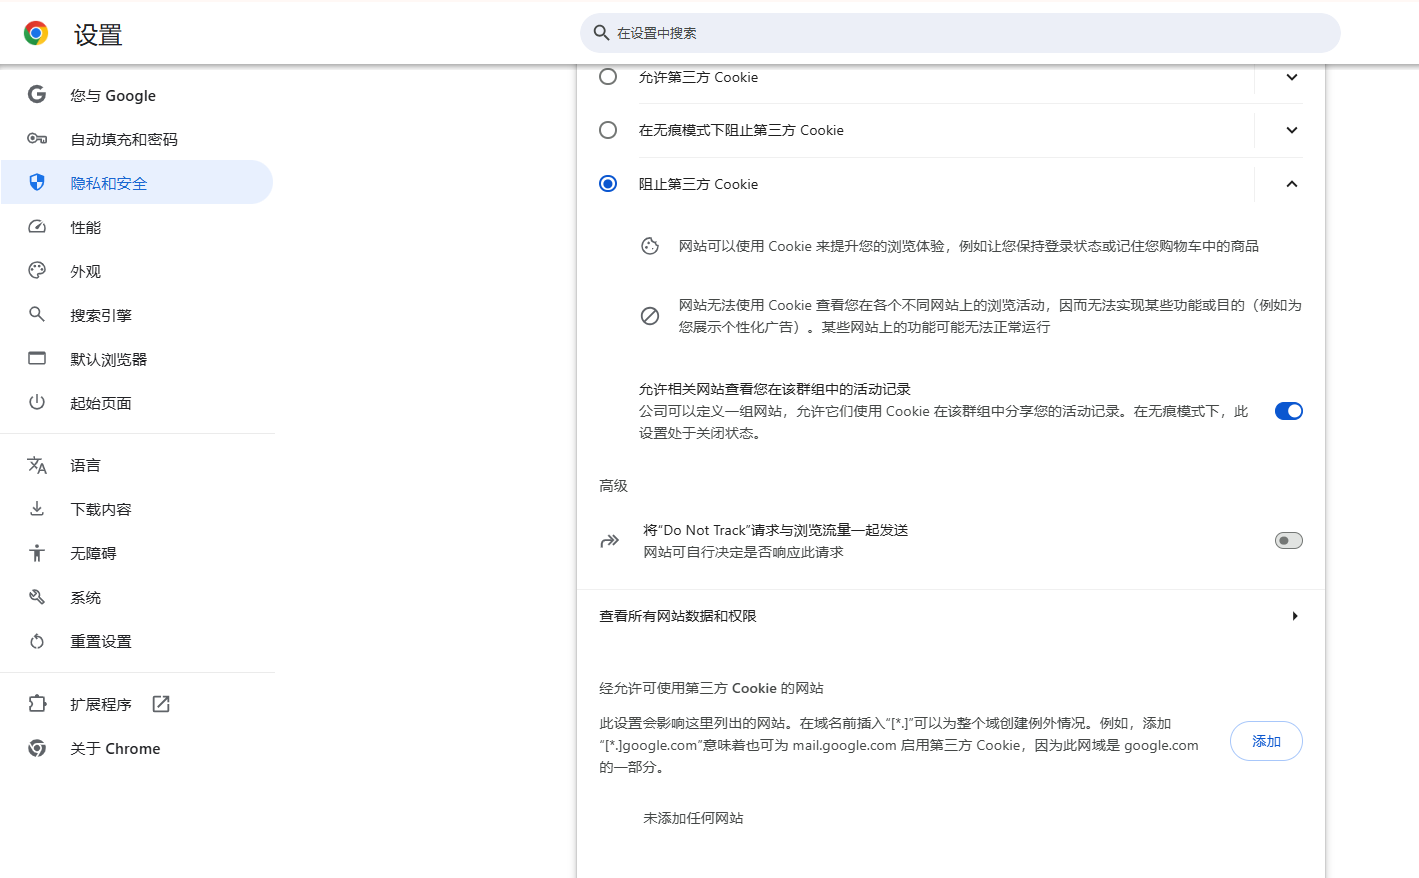Open 扩展程序 link in sidebar

pos(137,704)
